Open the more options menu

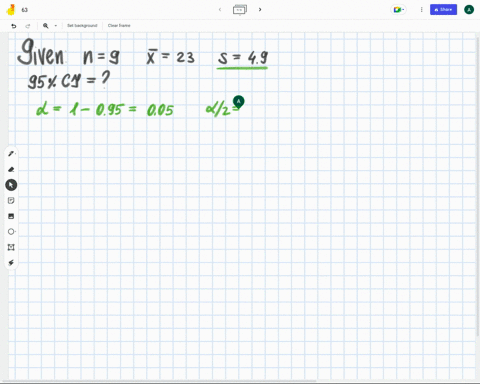[421, 10]
